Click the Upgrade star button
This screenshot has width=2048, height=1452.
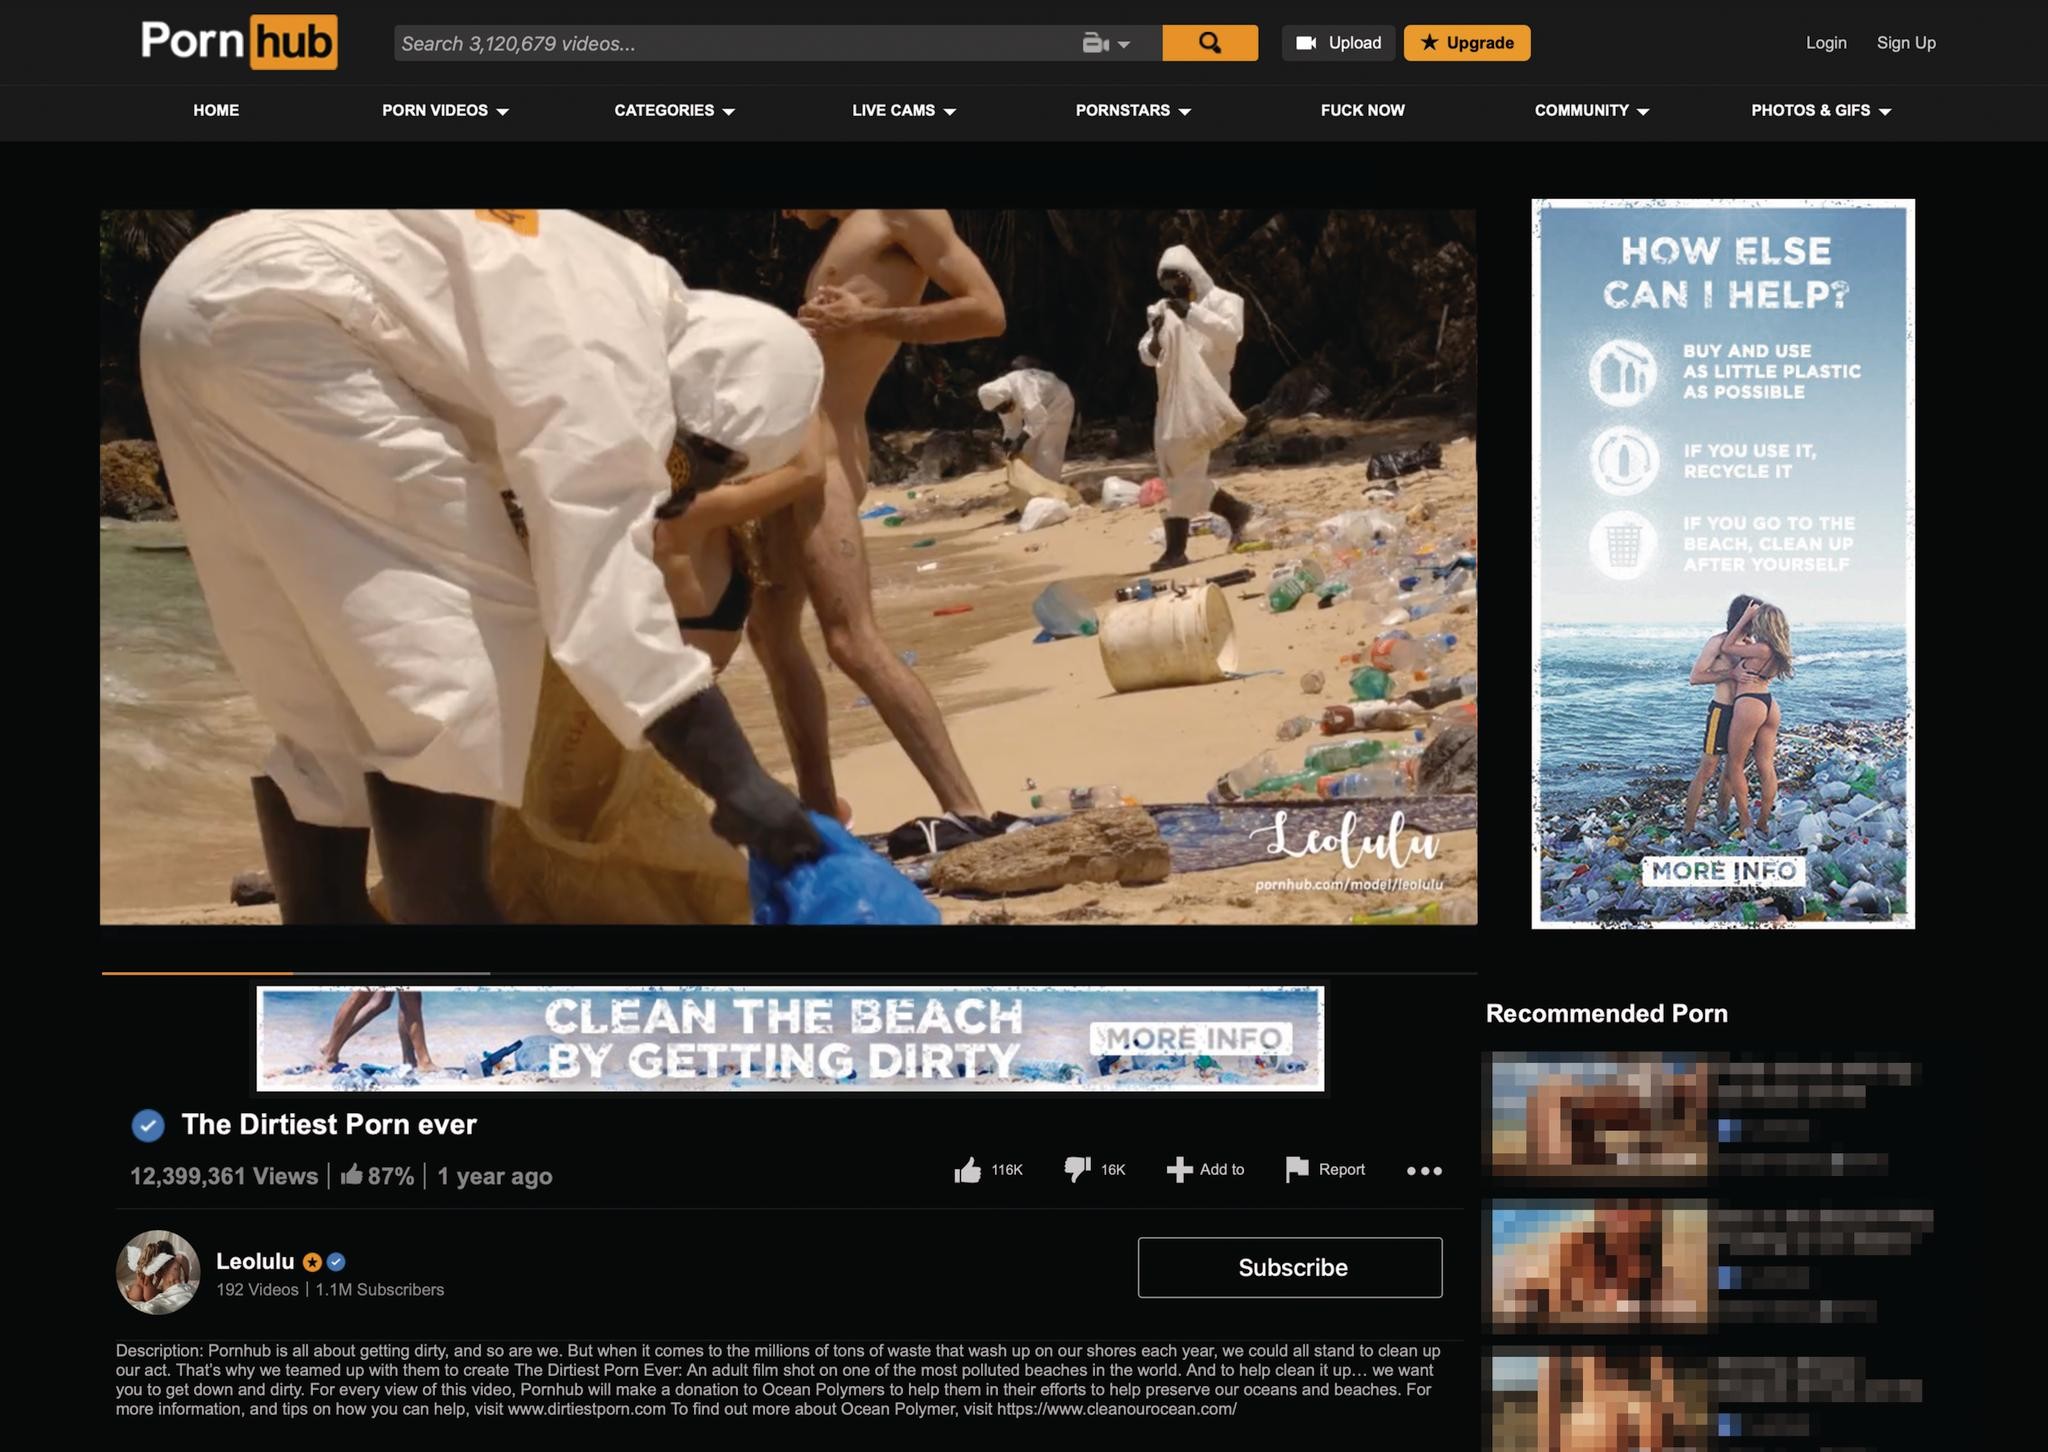(x=1466, y=43)
